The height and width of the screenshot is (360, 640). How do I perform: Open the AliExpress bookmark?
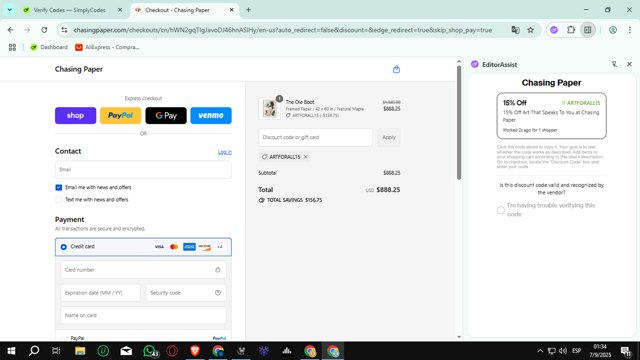[x=107, y=47]
